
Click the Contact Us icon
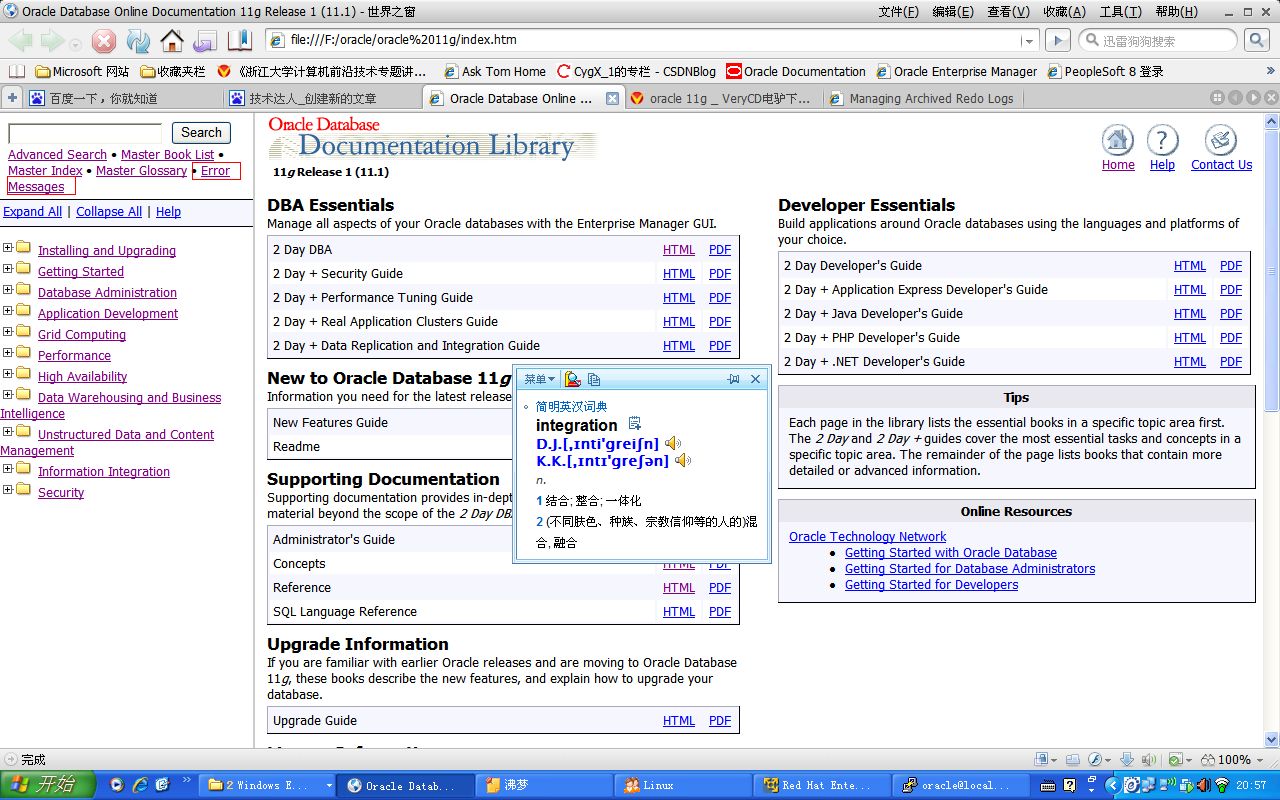click(x=1221, y=140)
